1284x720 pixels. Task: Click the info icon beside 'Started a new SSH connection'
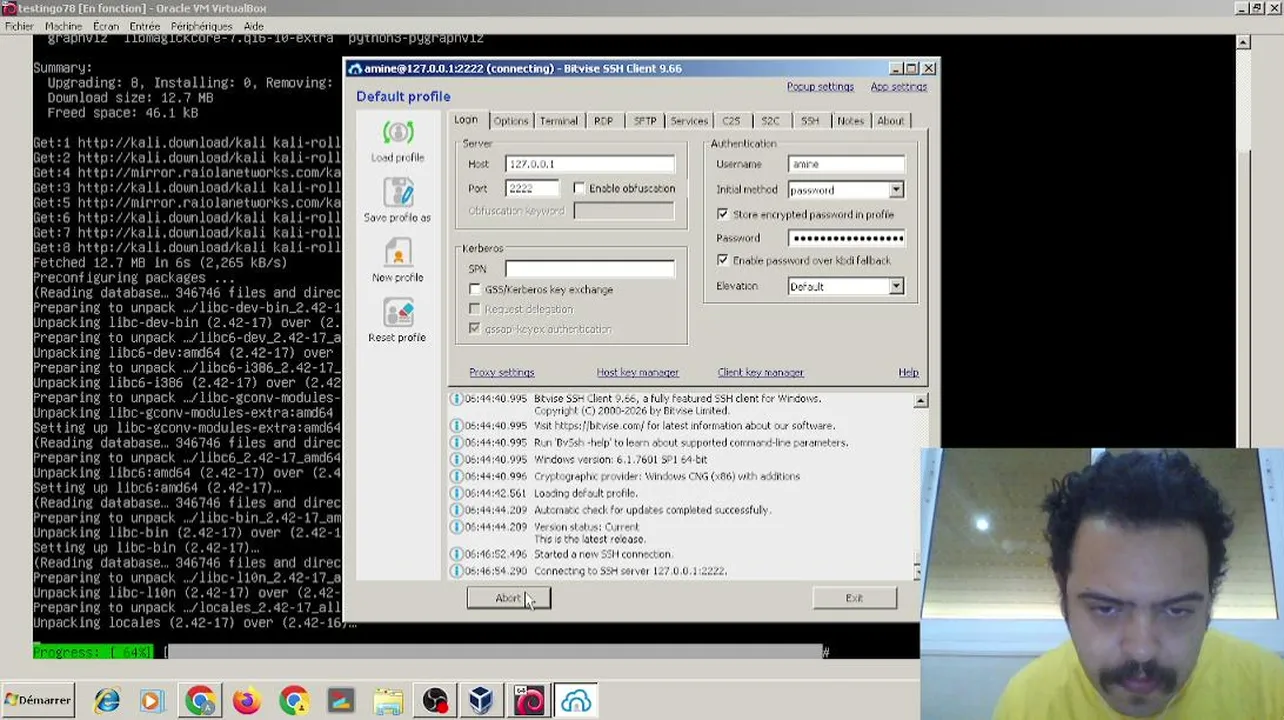coord(456,554)
